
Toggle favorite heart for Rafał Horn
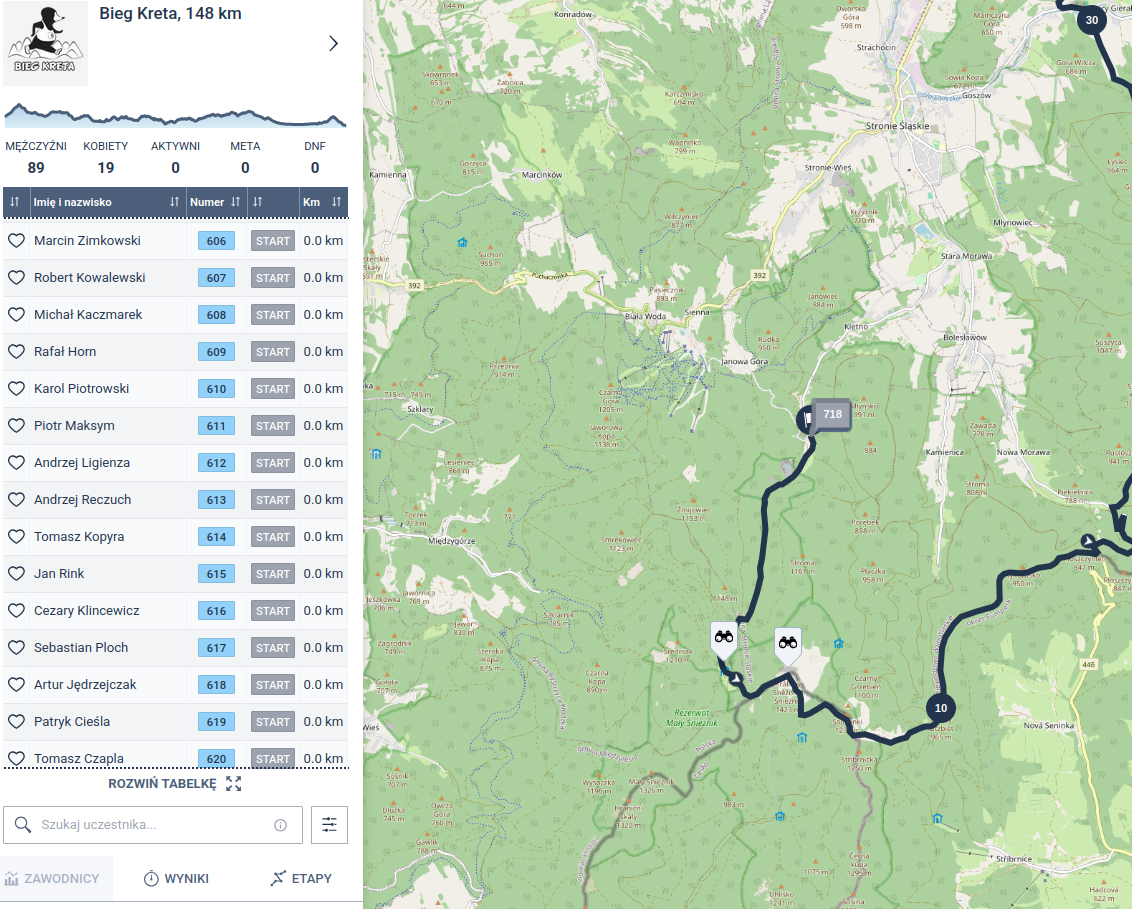16,352
